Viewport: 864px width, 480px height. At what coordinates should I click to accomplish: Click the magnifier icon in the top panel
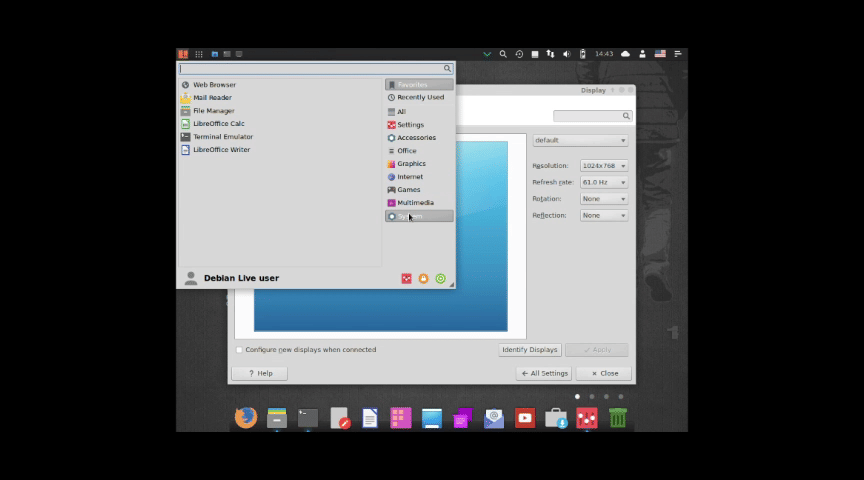coord(503,54)
